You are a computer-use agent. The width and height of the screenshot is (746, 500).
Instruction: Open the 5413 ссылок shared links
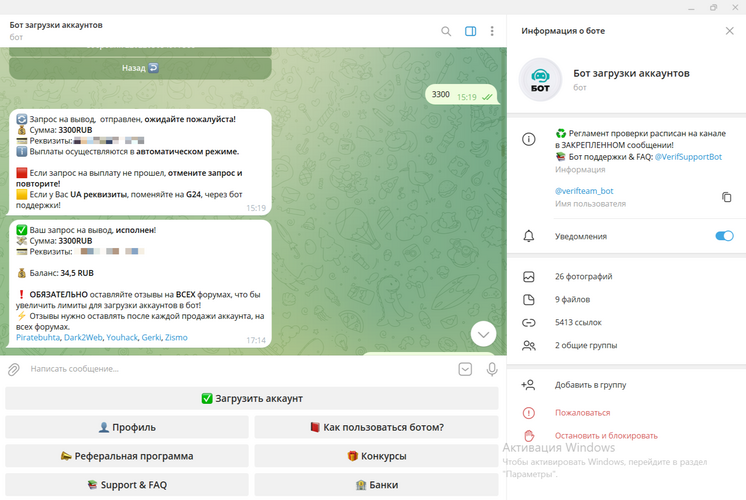coord(577,323)
